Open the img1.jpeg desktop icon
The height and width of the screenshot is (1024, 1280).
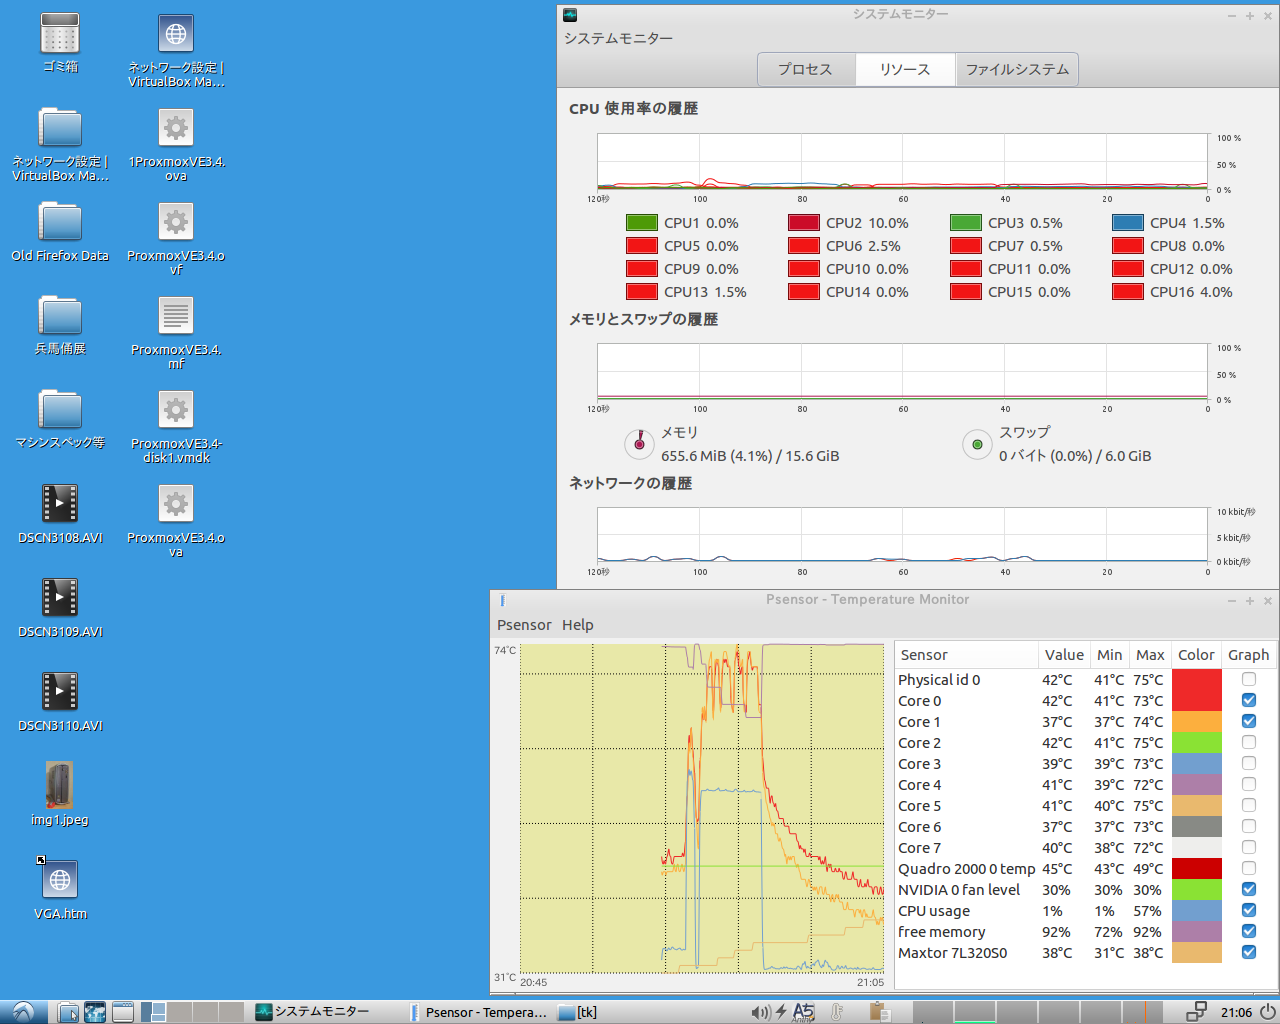pos(60,786)
